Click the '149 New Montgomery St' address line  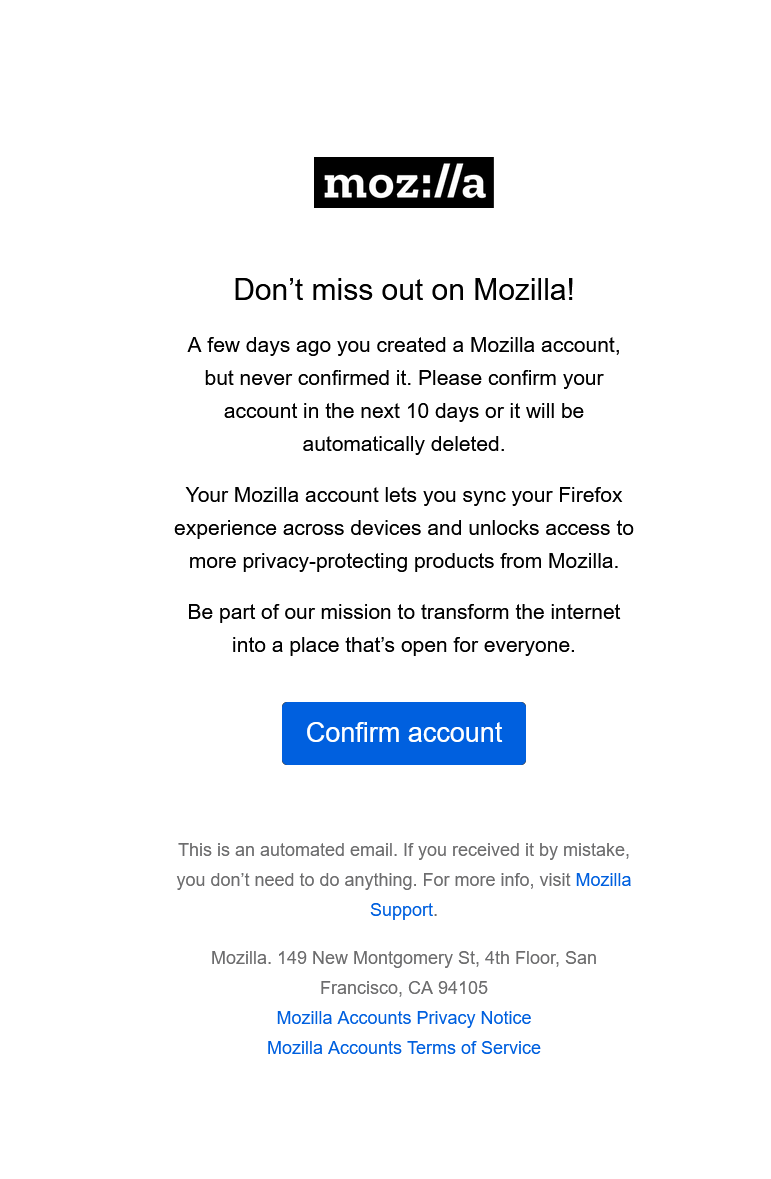pos(403,958)
